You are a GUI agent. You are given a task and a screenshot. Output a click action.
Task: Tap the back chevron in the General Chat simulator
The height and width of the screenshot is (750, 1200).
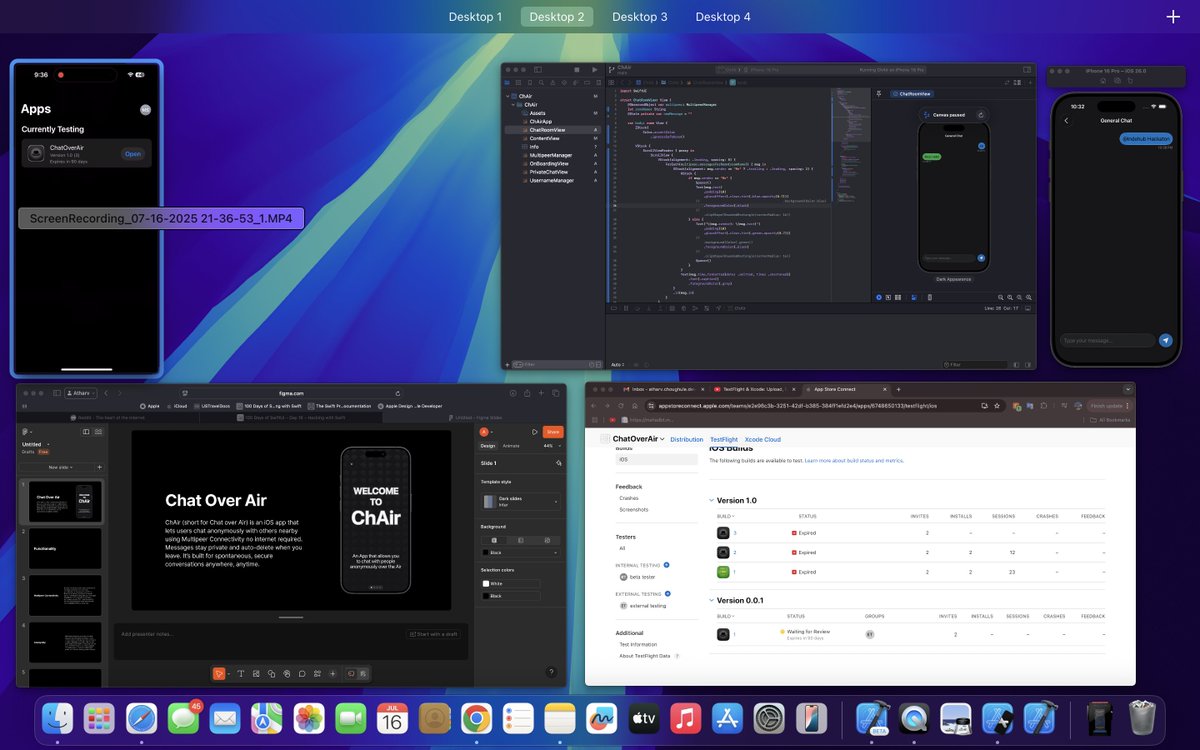coord(1066,120)
